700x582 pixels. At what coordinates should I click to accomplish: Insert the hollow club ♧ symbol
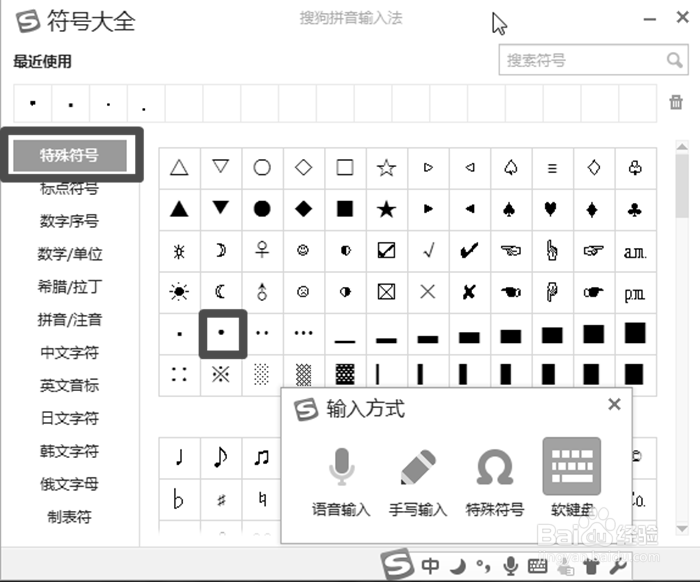[x=635, y=168]
